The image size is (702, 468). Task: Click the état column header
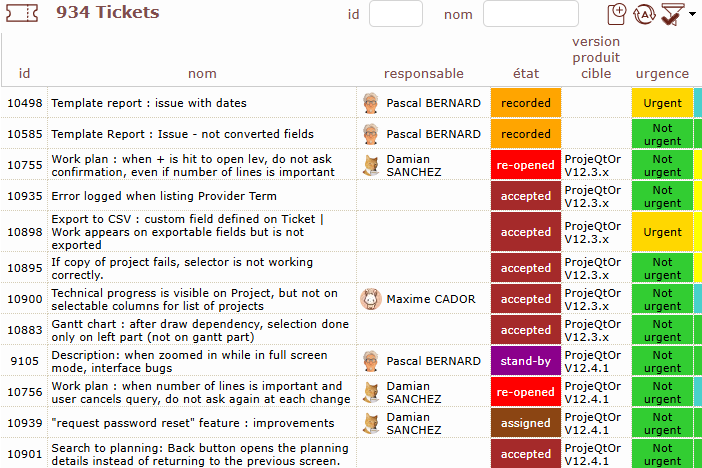click(x=525, y=73)
